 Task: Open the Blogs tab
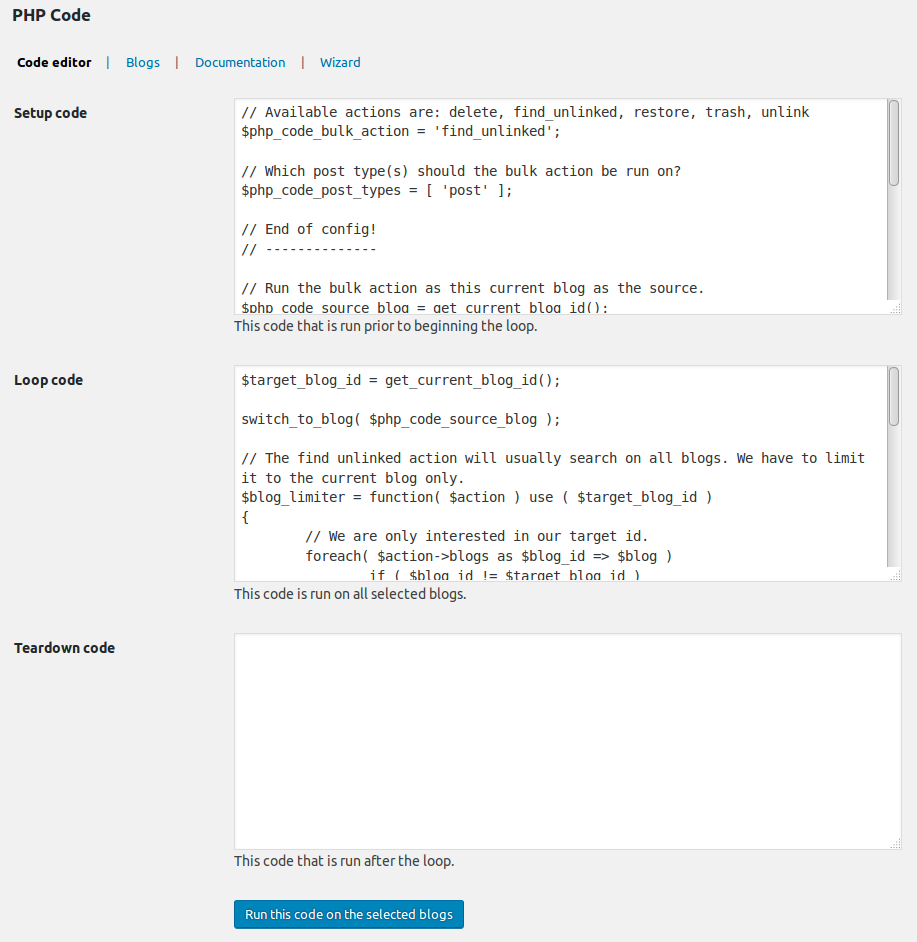[x=142, y=62]
